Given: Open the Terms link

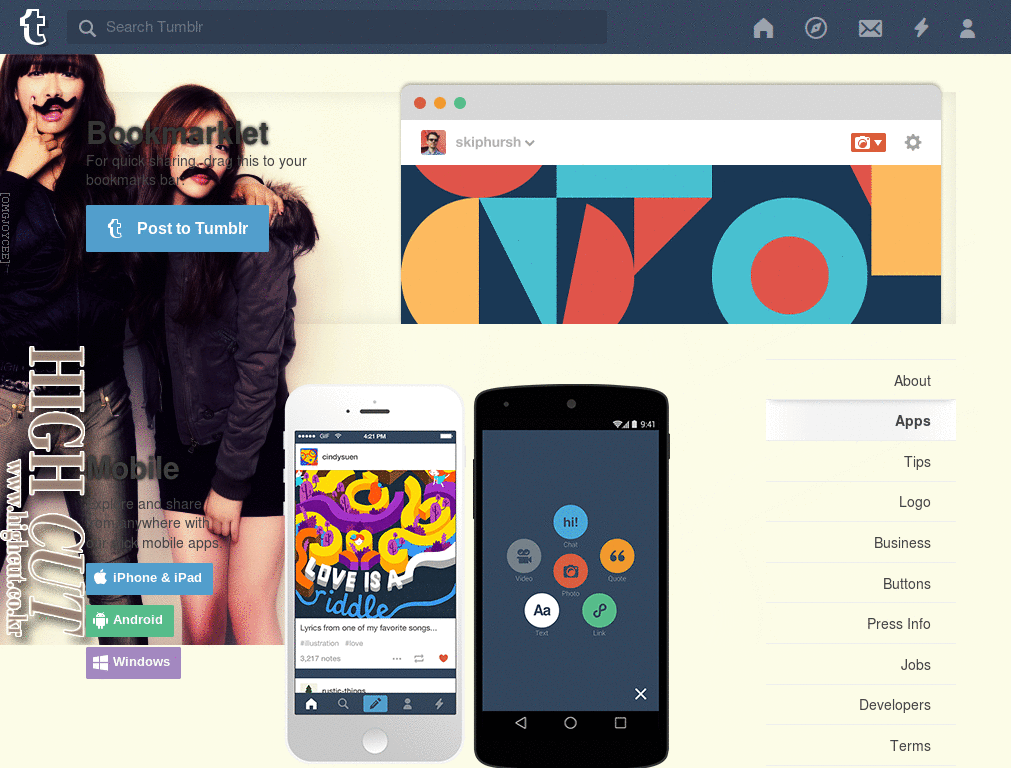Looking at the screenshot, I should pos(910,746).
